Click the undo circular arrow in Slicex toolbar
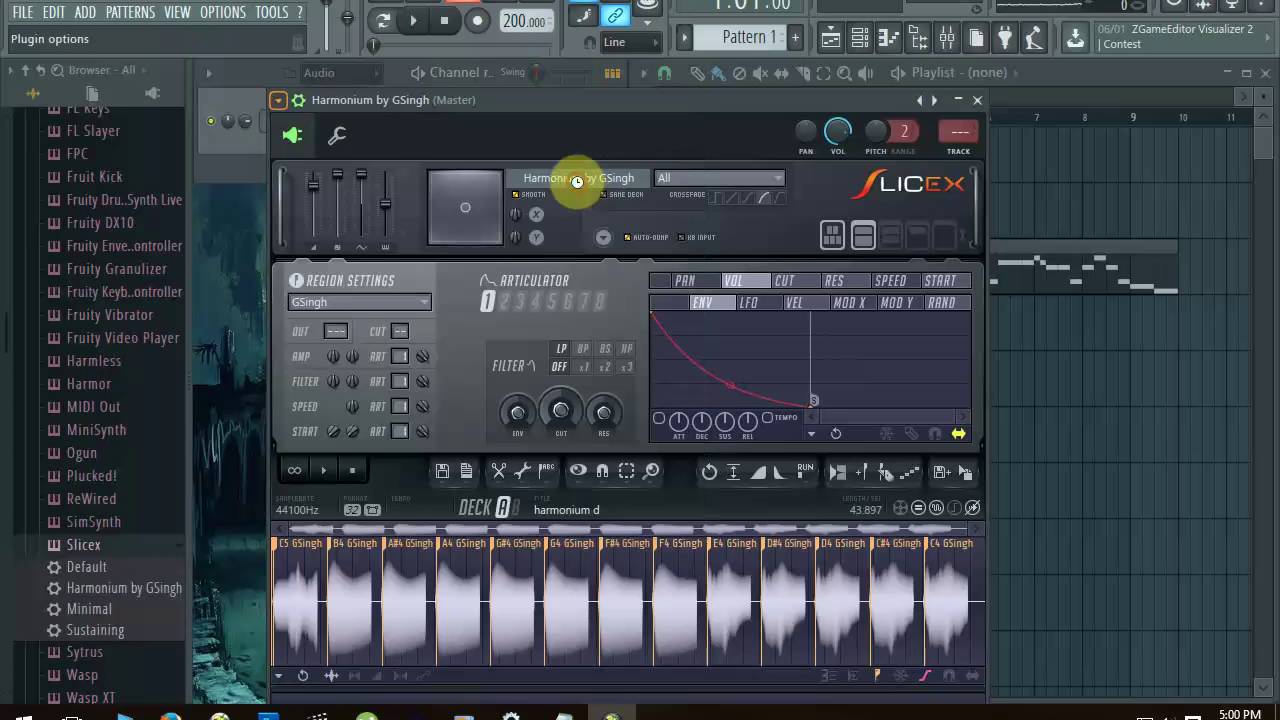The height and width of the screenshot is (720, 1280). 709,472
